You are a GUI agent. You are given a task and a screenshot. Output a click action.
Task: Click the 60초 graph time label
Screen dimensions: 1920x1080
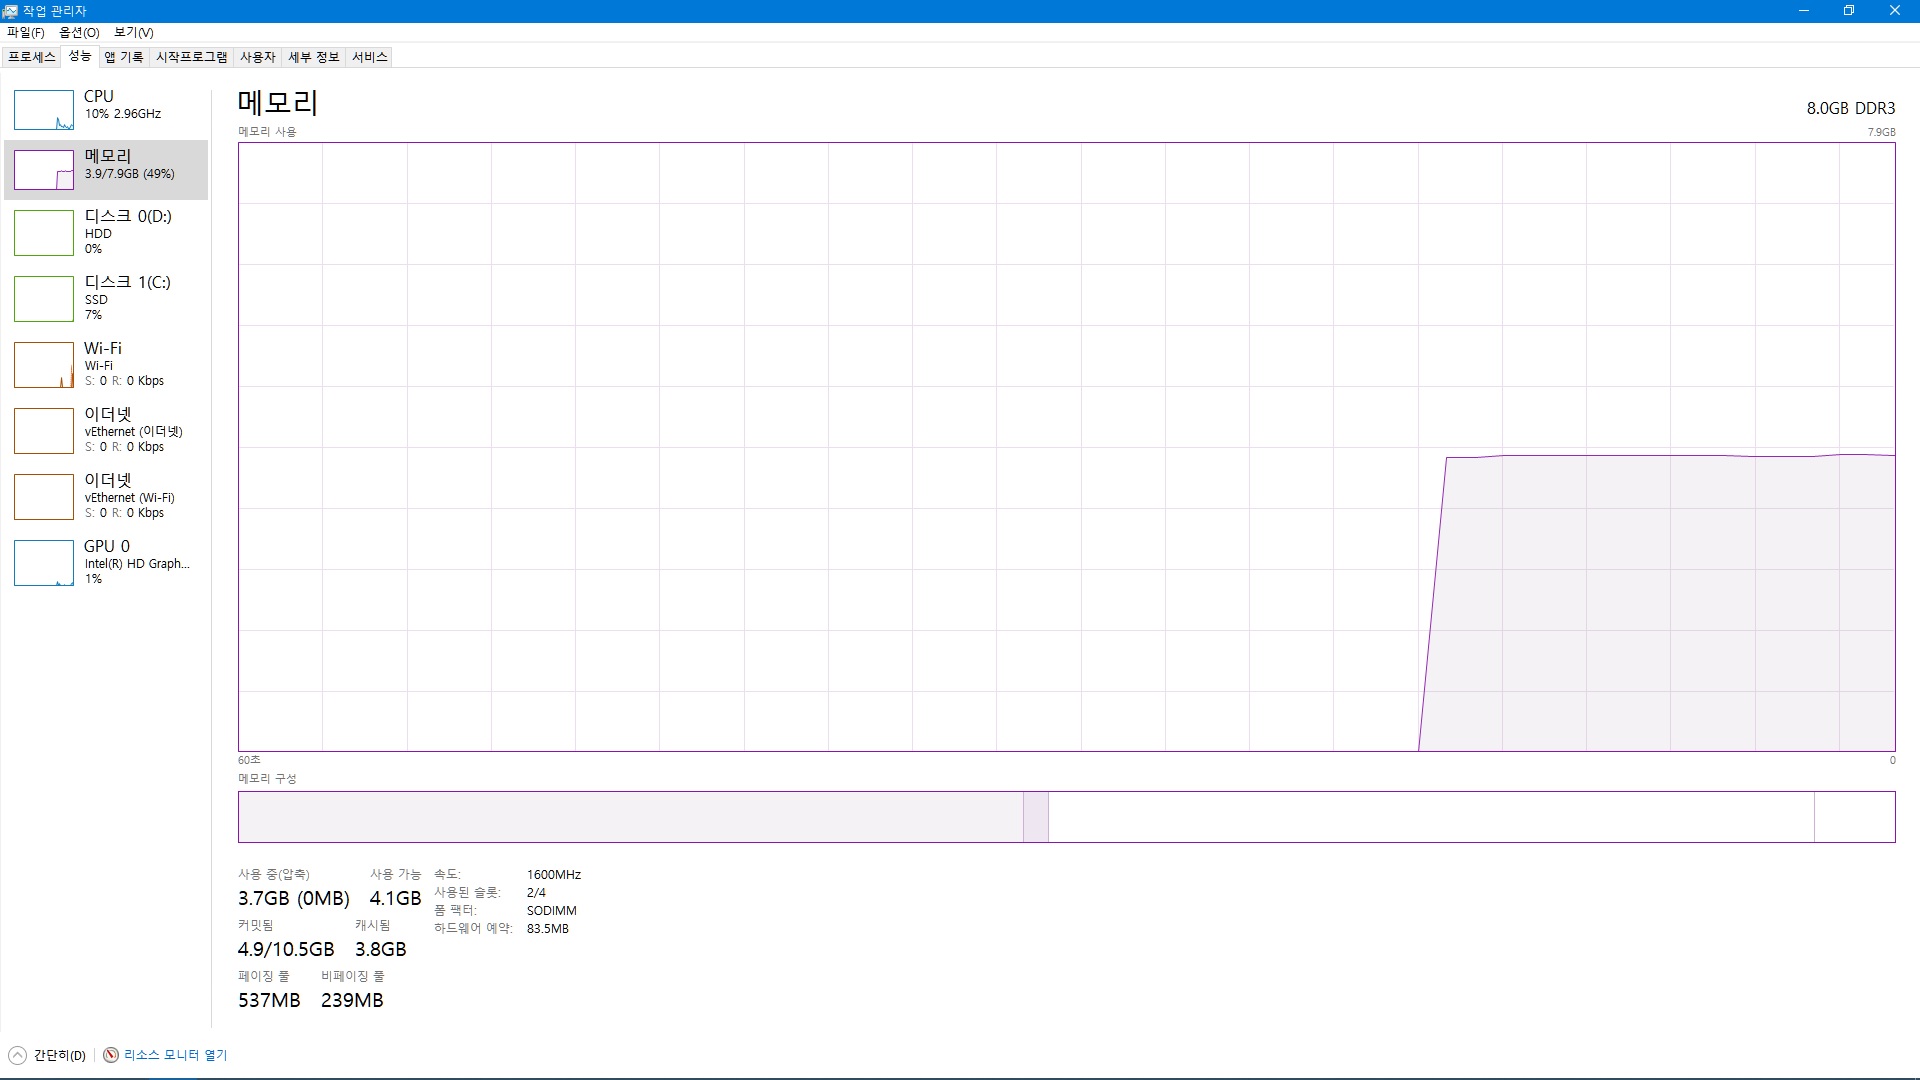pyautogui.click(x=249, y=761)
